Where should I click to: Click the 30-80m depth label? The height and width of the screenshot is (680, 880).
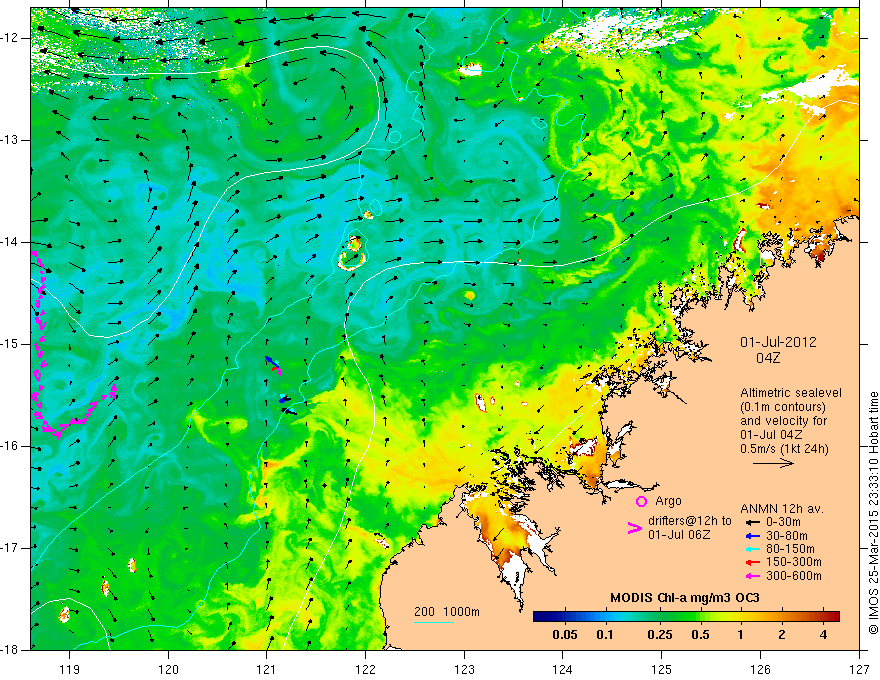(787, 536)
